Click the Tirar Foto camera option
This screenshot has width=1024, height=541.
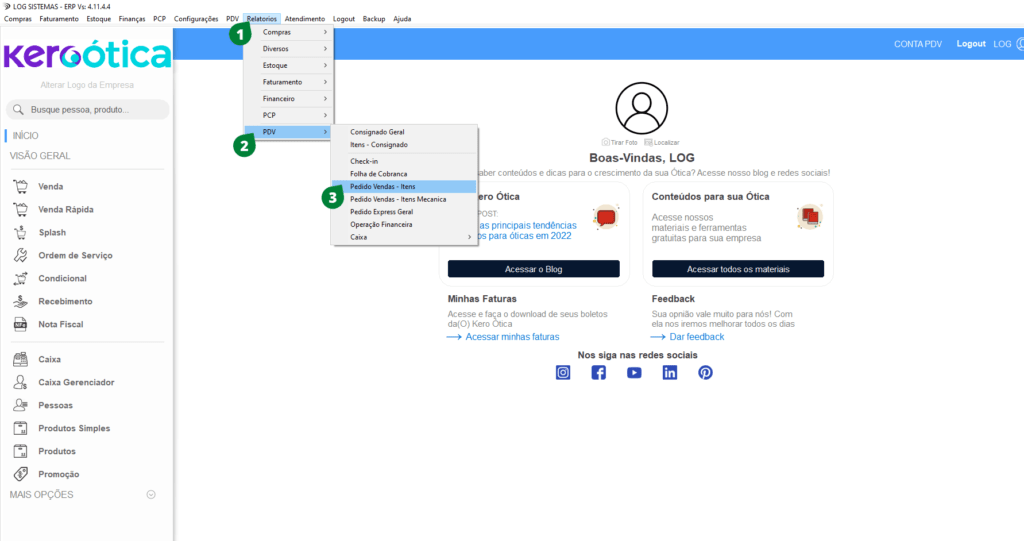[619, 142]
